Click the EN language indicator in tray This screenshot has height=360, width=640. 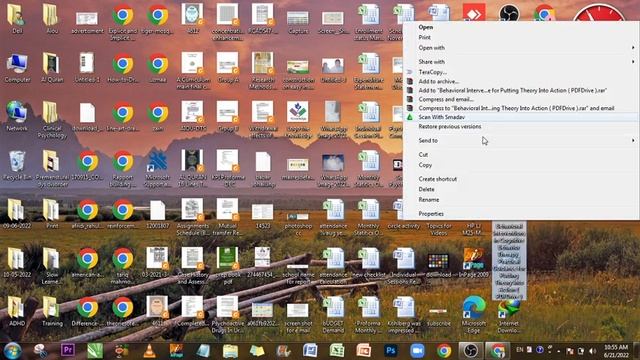519,350
